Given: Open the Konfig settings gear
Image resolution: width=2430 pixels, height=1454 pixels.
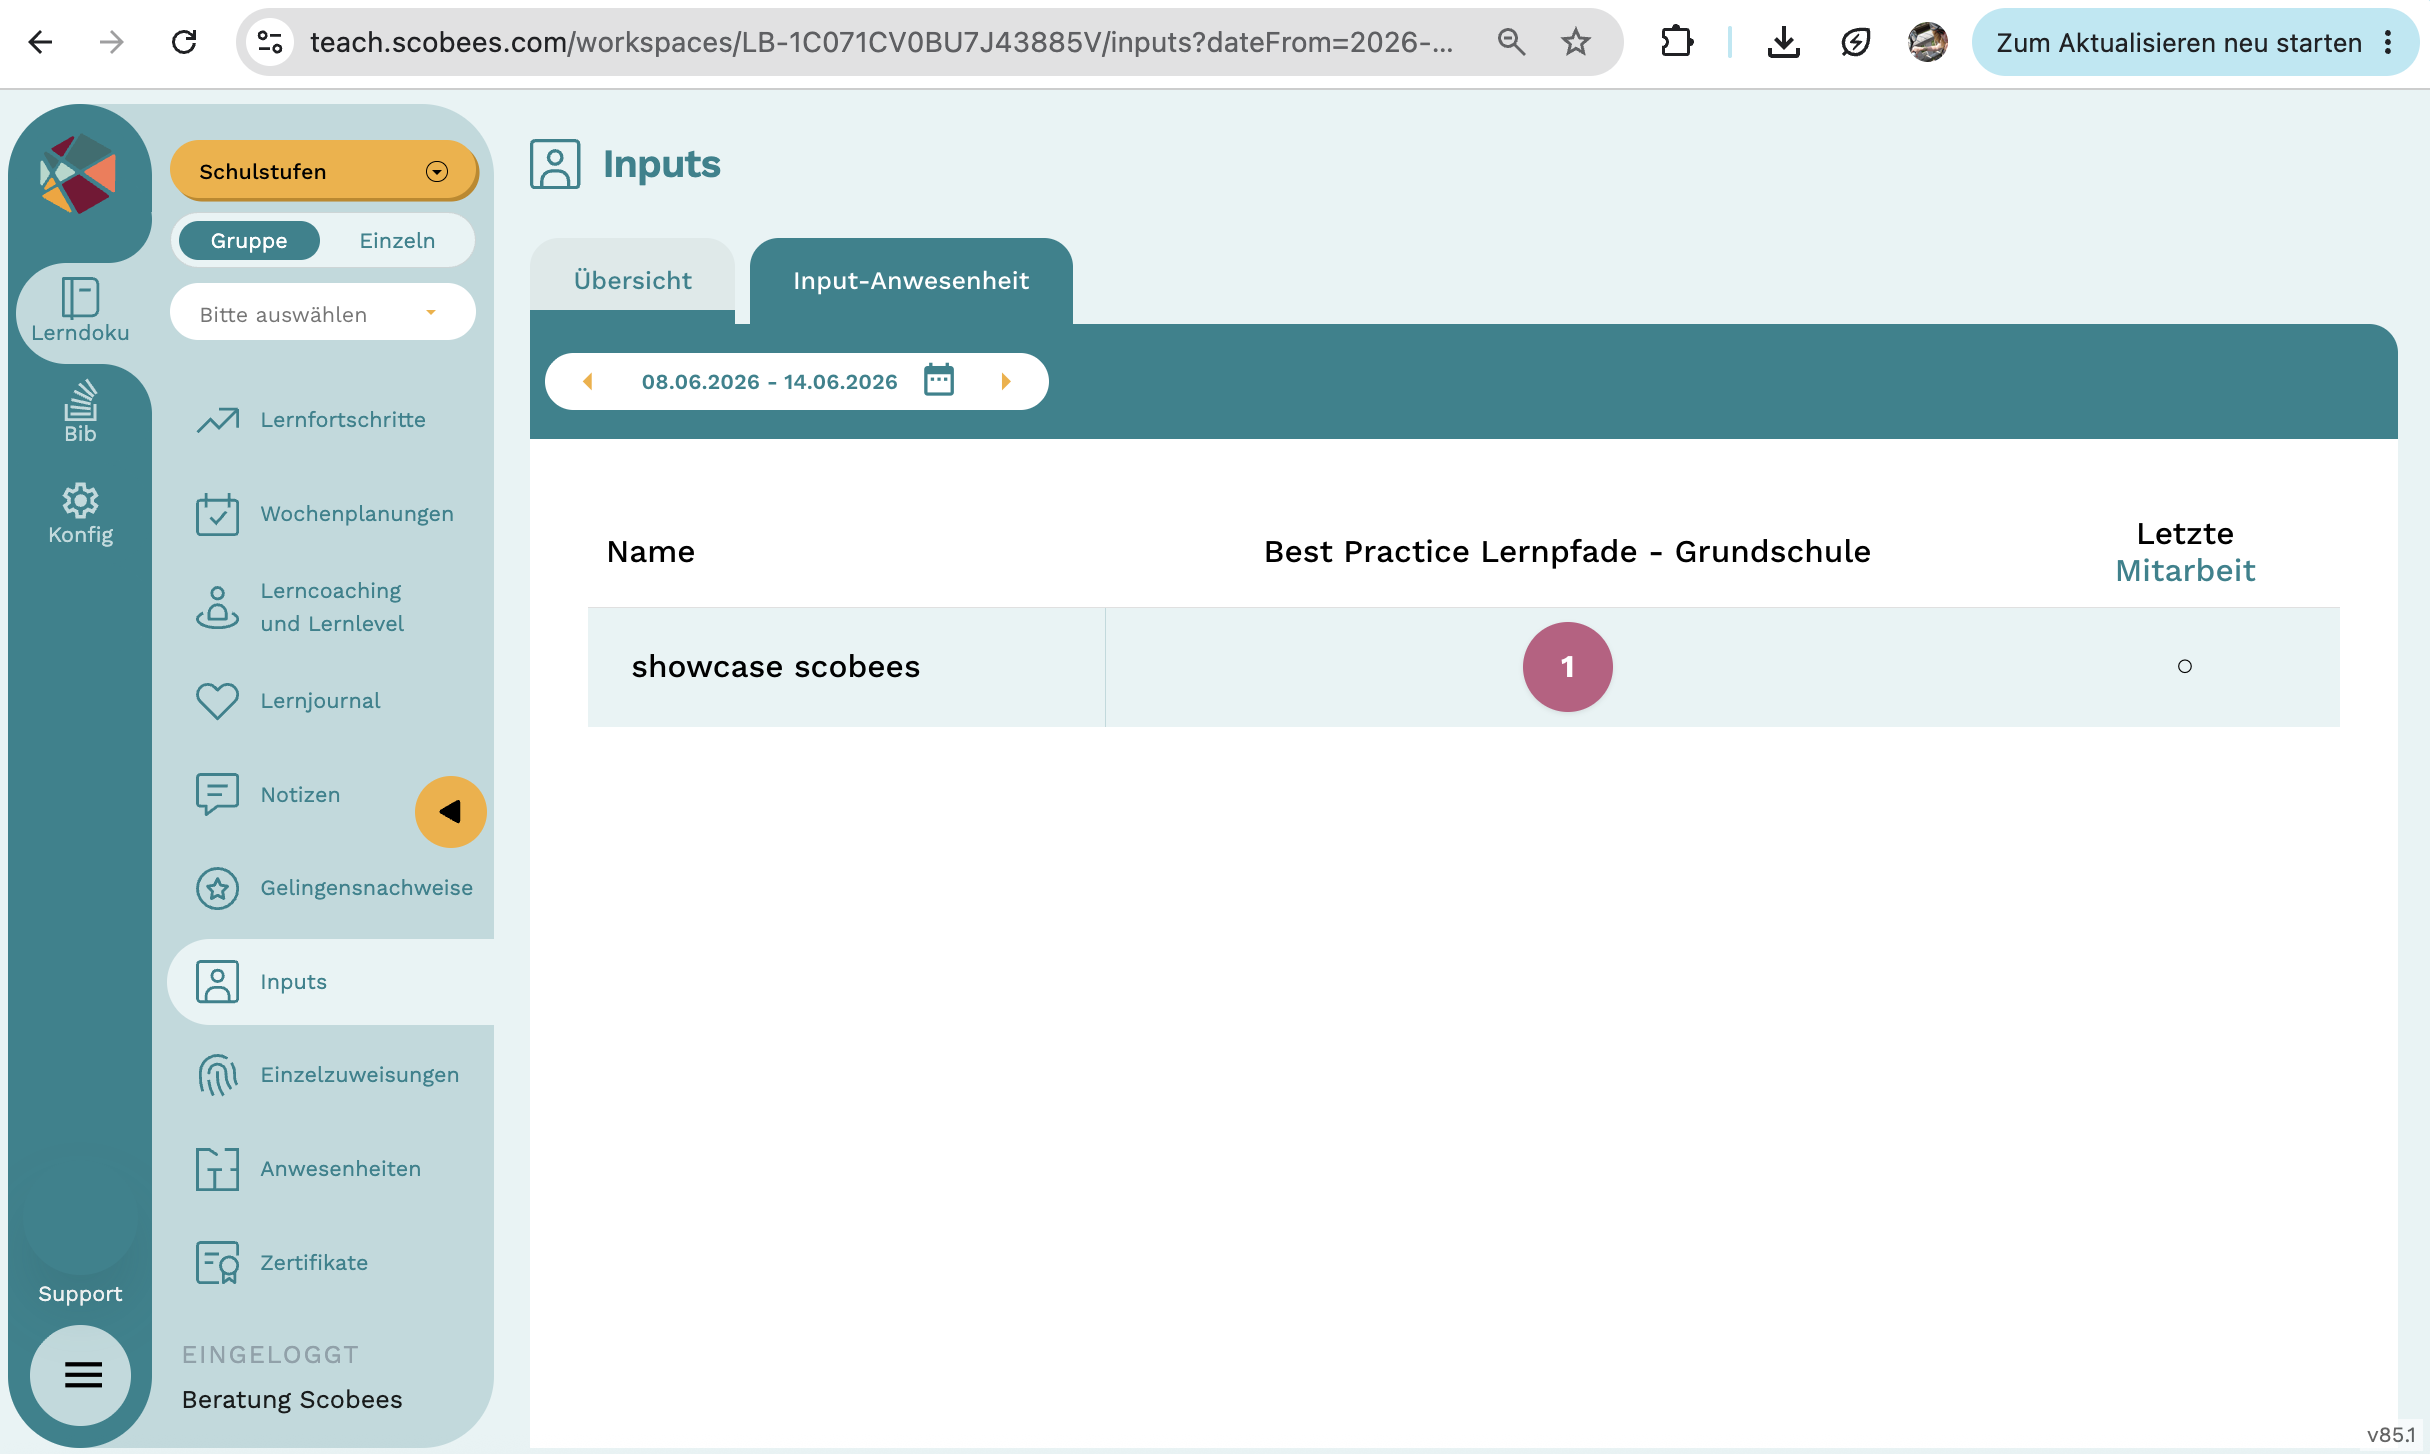Looking at the screenshot, I should (80, 514).
